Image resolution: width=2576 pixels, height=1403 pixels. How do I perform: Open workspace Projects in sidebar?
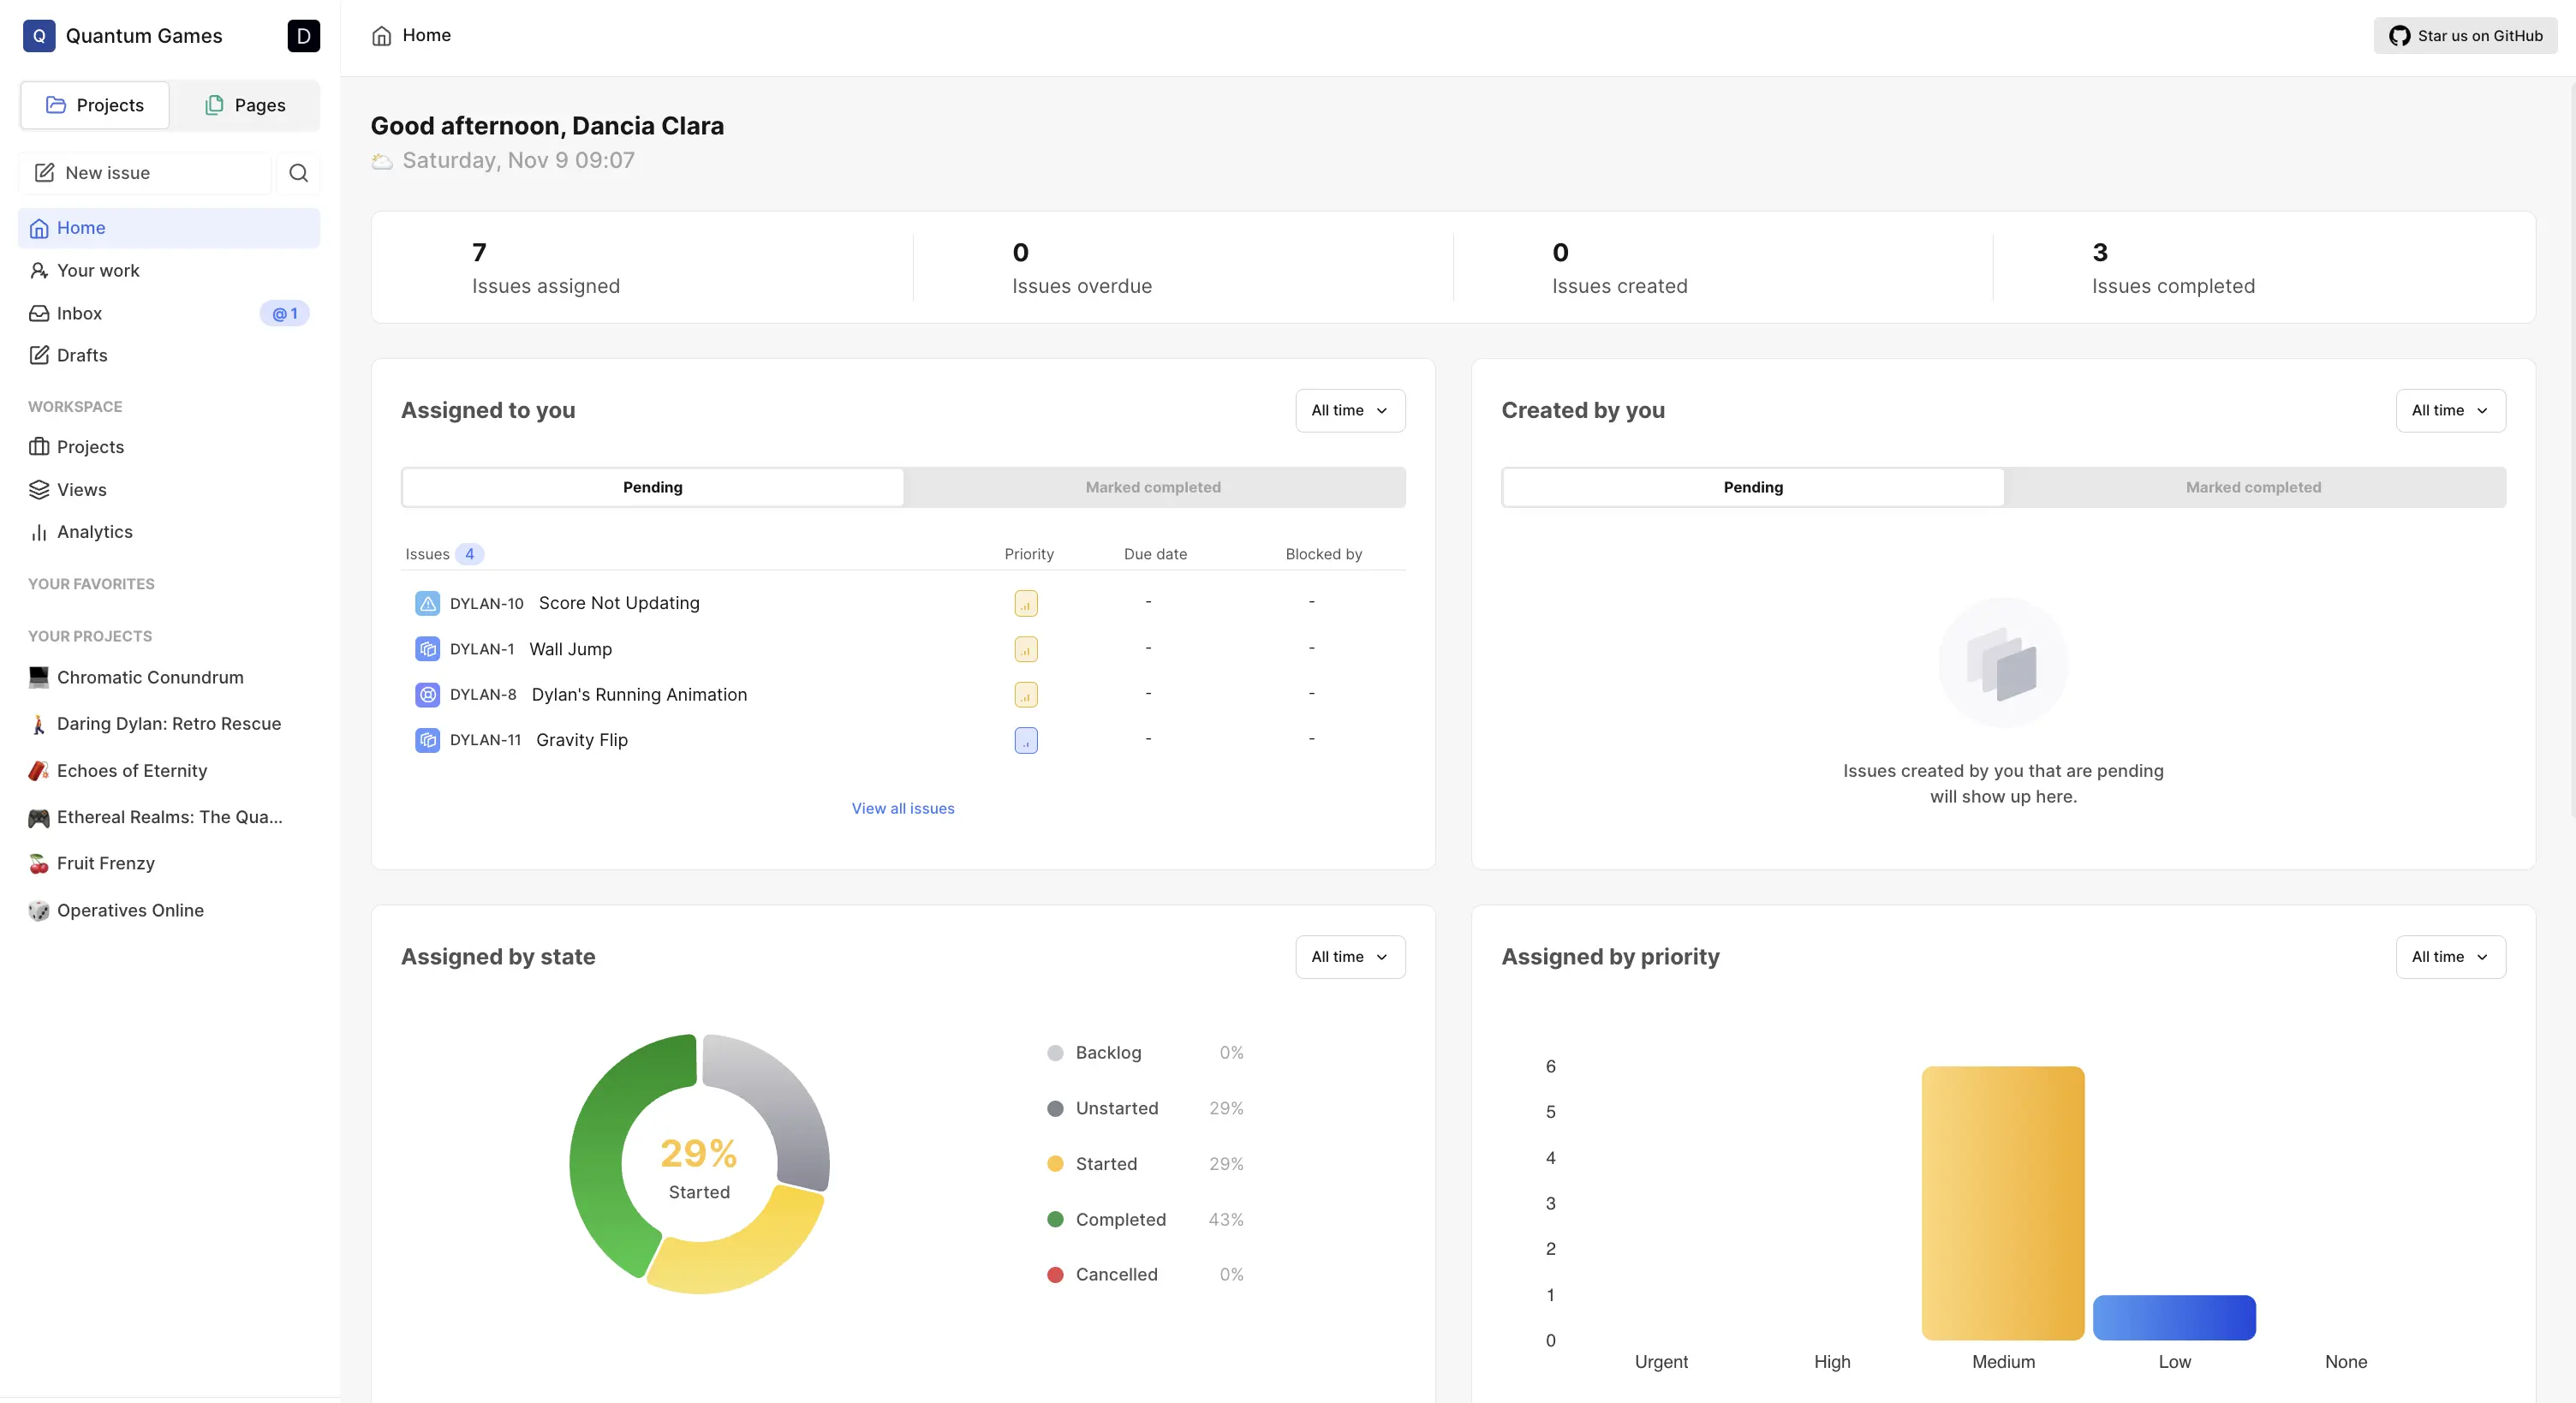coord(169,447)
